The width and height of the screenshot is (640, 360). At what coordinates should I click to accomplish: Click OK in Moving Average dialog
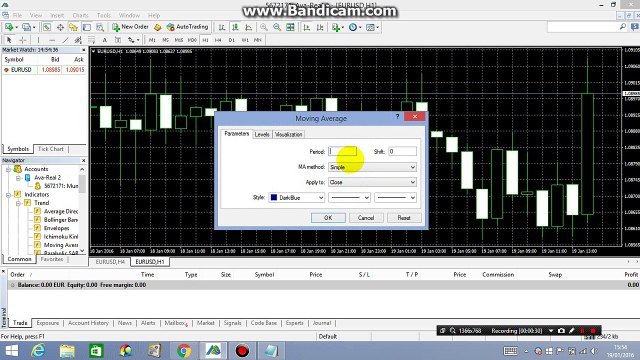328,218
